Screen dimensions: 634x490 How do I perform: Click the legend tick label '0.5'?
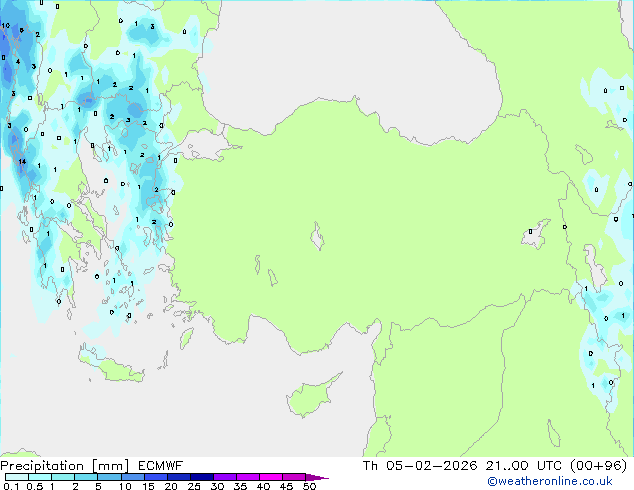pos(34,486)
